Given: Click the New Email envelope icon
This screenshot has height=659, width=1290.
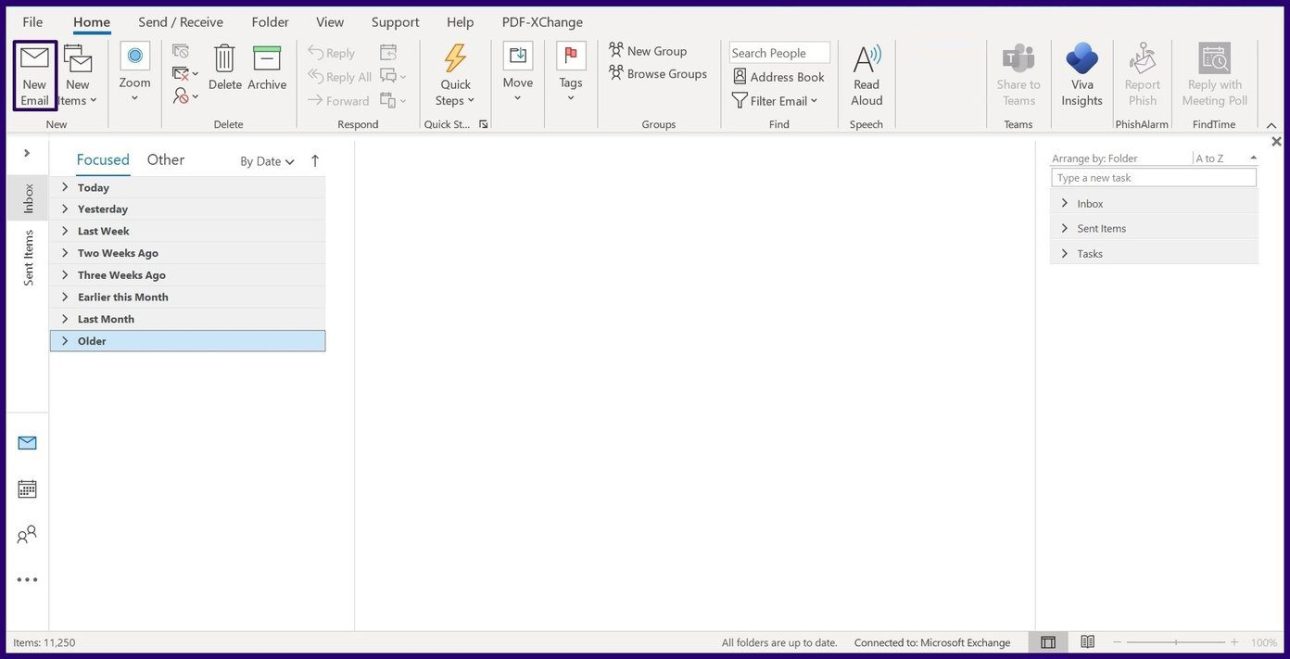Looking at the screenshot, I should (x=34, y=59).
